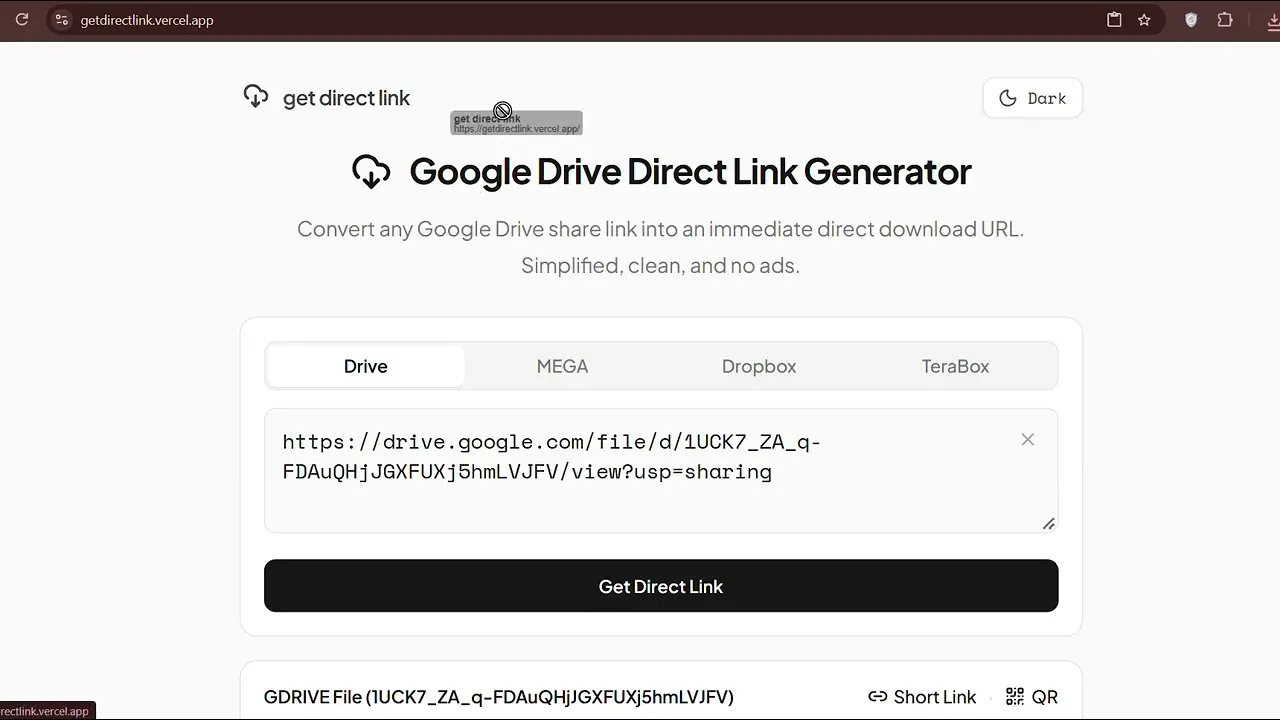The image size is (1280, 720).
Task: Switch to the MEGA tab
Action: (x=562, y=366)
